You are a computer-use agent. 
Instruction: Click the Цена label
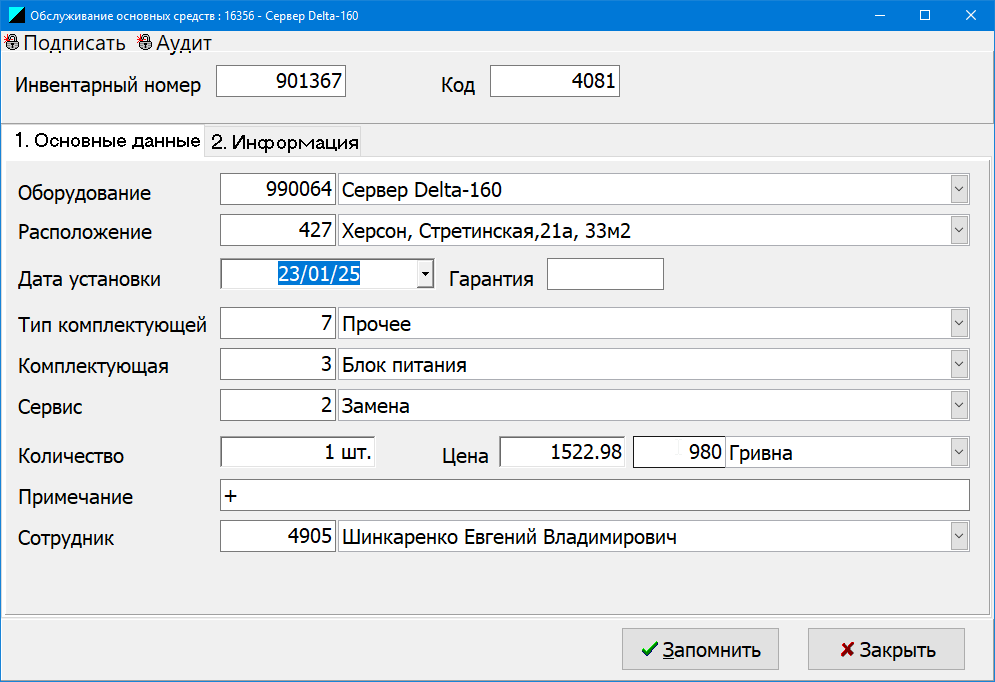coord(465,456)
